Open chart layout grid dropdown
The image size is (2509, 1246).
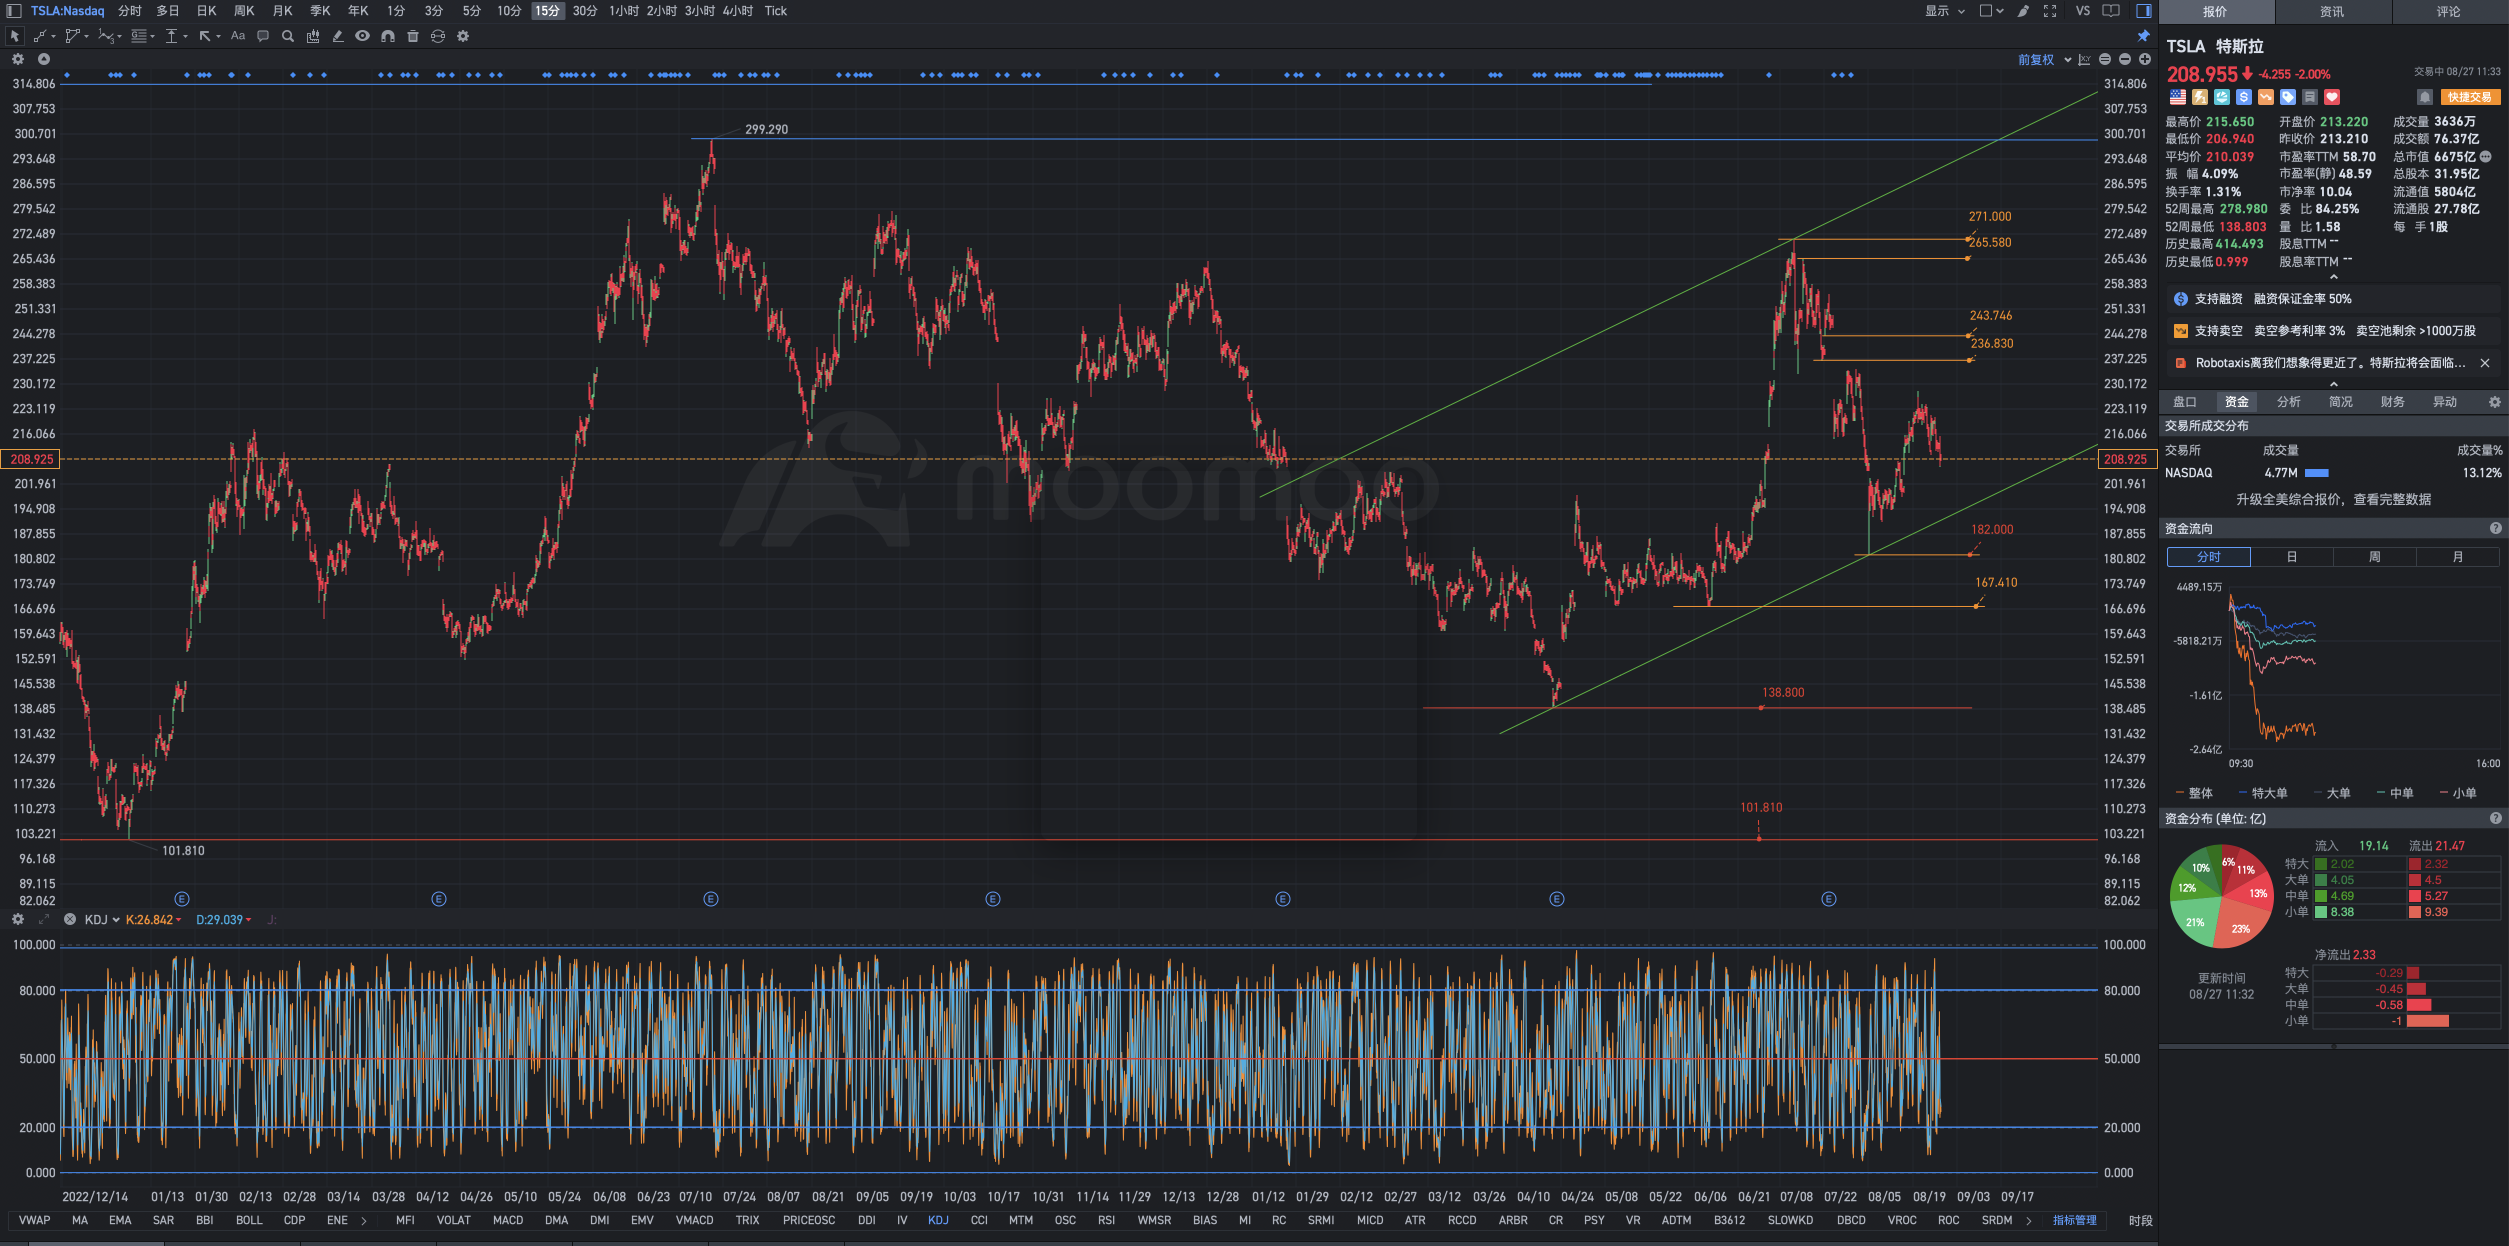[x=1992, y=11]
